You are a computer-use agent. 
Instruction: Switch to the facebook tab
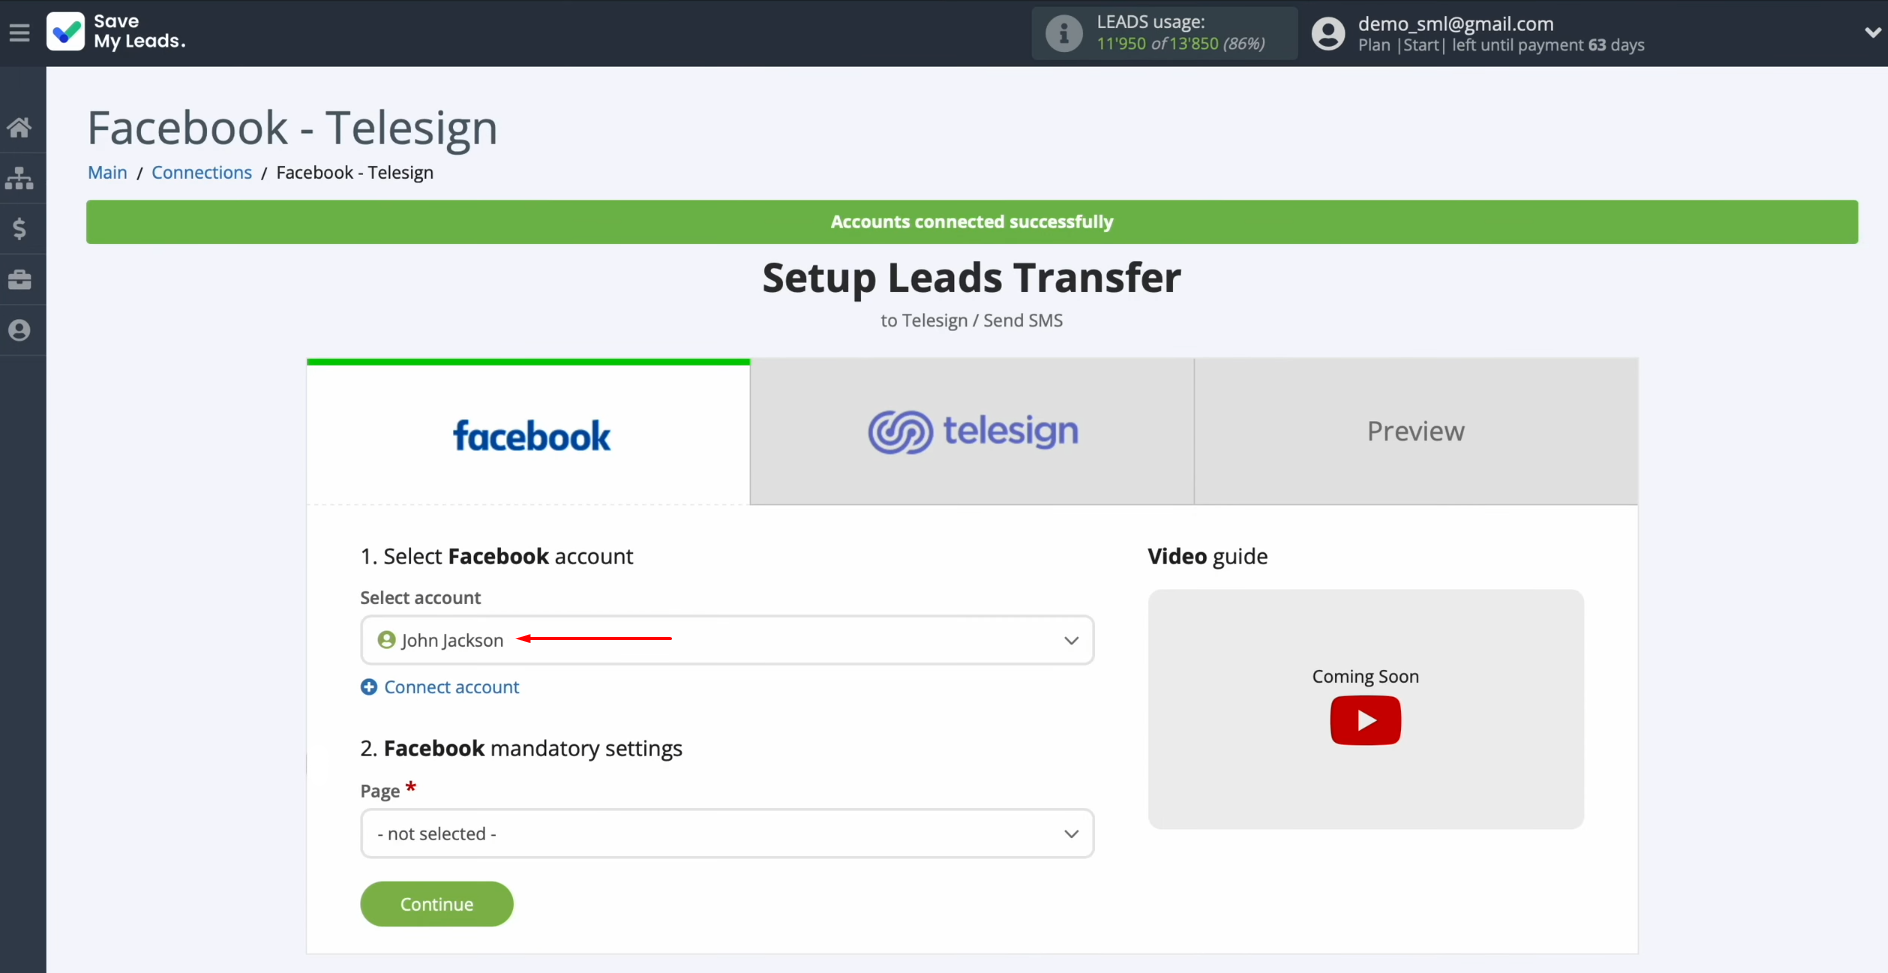click(528, 432)
